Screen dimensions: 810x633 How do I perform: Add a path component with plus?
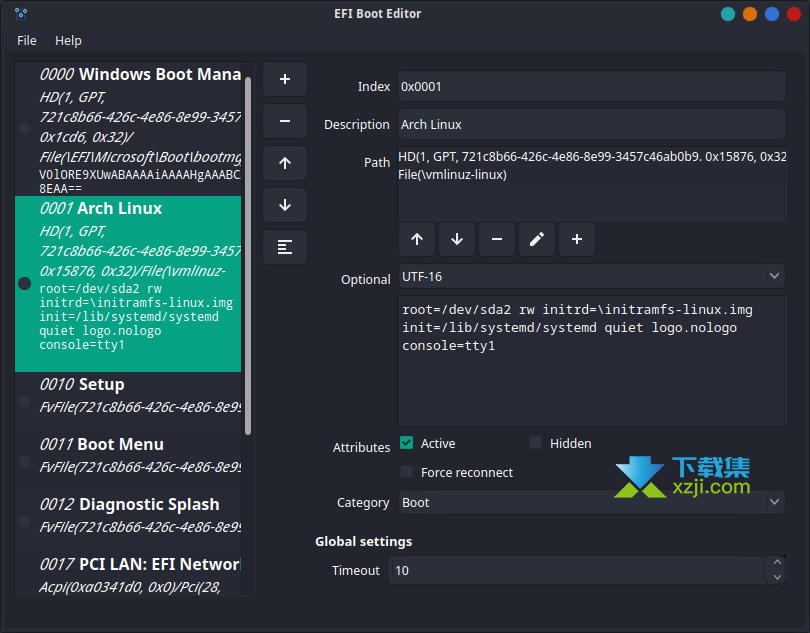pos(577,239)
